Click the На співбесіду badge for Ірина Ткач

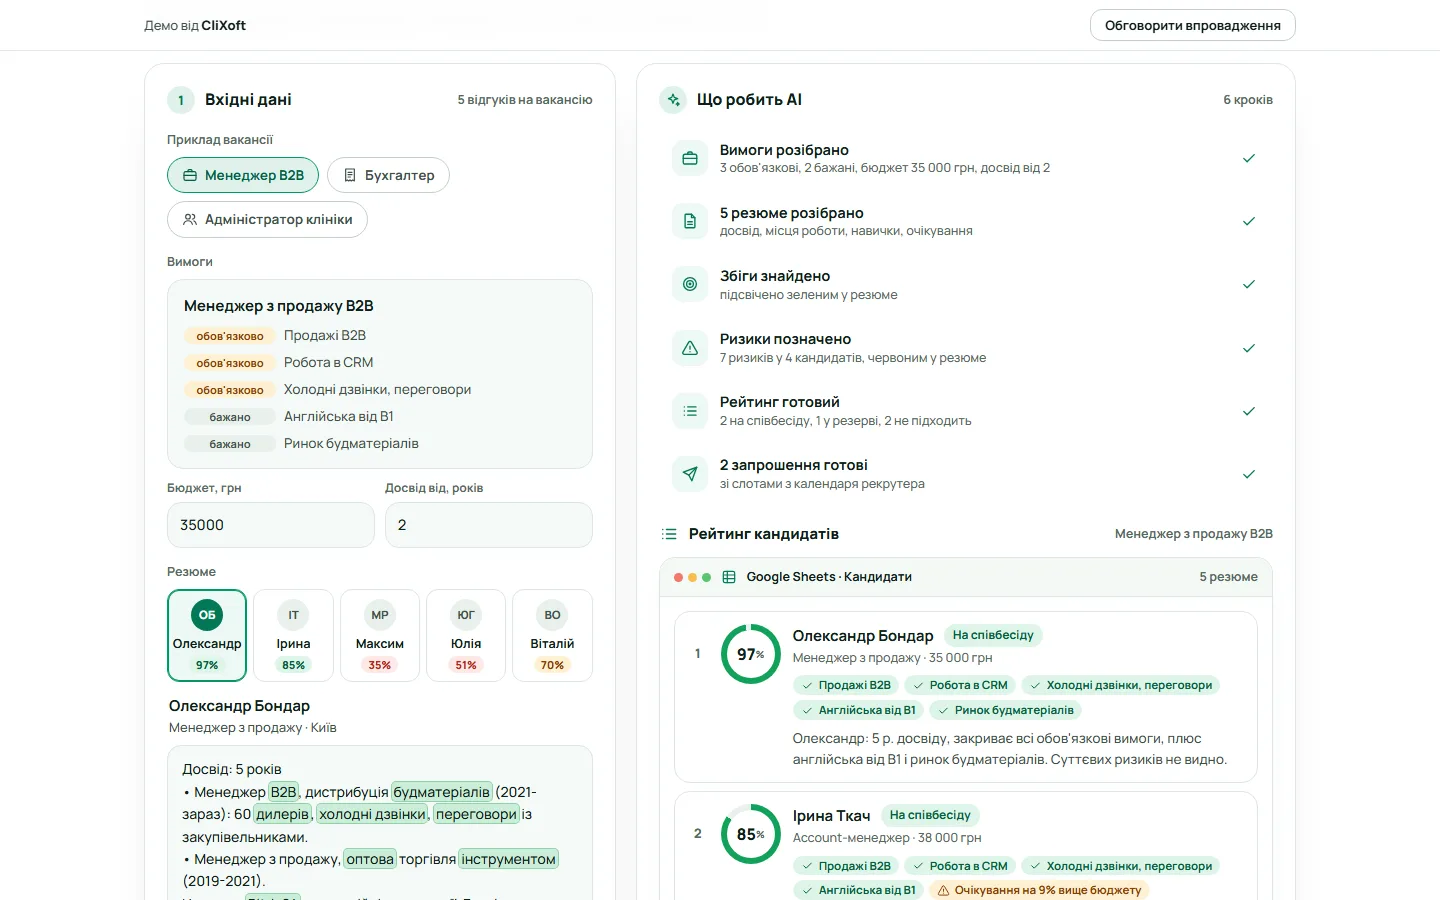coord(930,815)
